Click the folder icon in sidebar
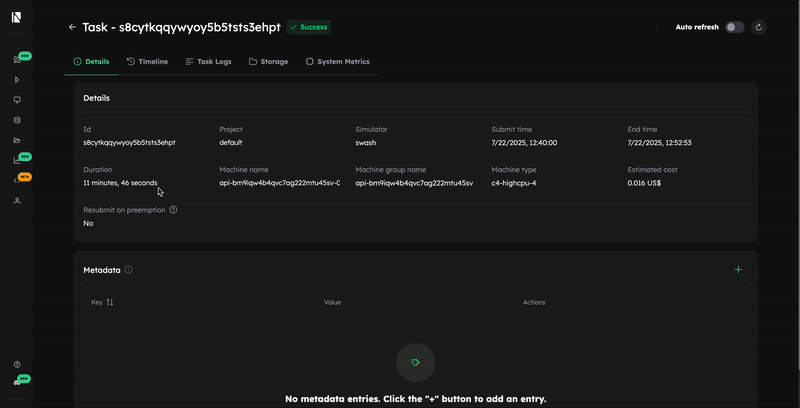This screenshot has width=800, height=408. [x=17, y=140]
